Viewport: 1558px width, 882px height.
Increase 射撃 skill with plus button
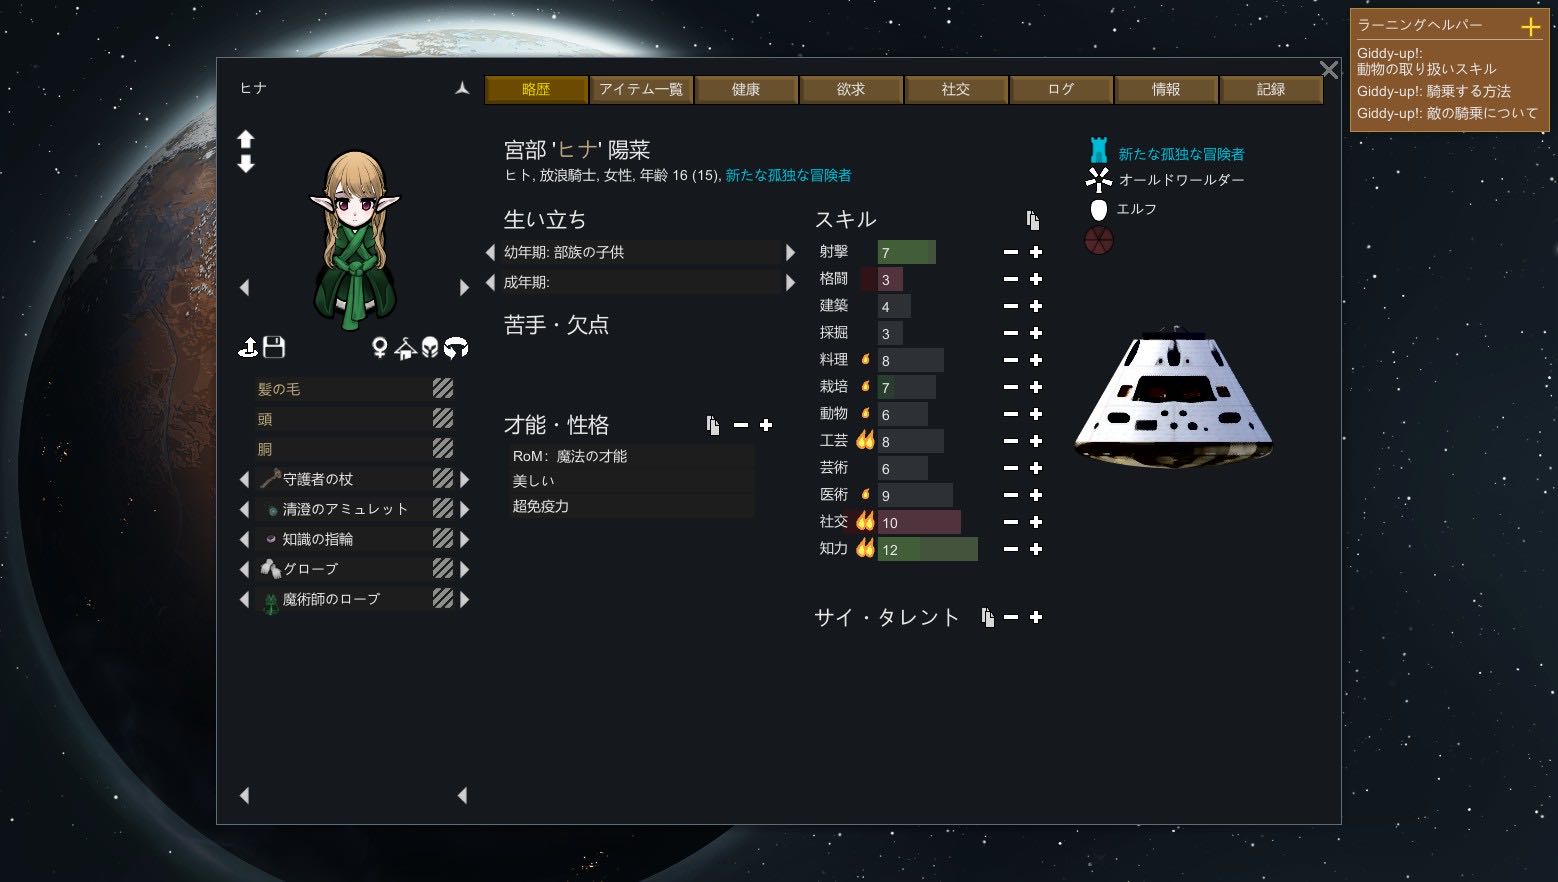(x=1036, y=252)
